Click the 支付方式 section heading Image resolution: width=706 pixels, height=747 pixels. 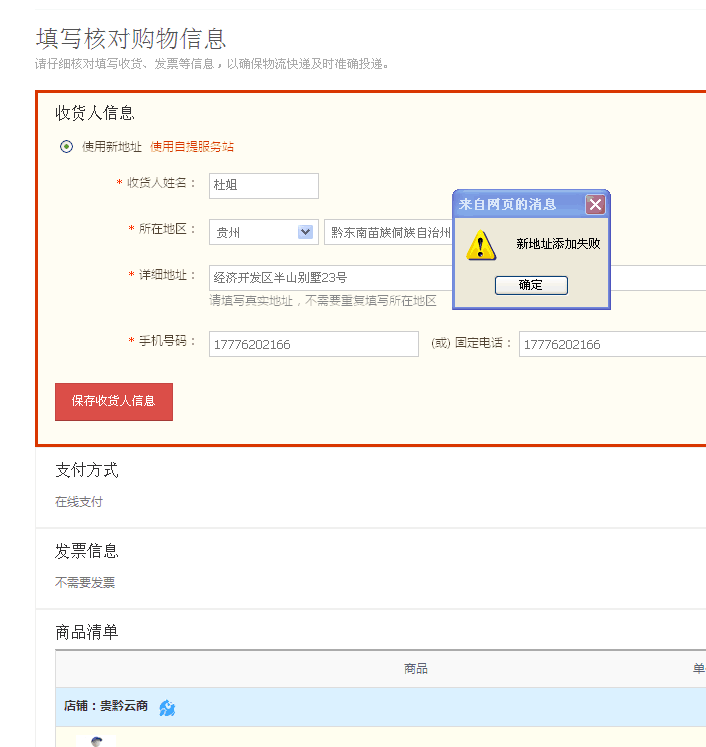(x=87, y=470)
